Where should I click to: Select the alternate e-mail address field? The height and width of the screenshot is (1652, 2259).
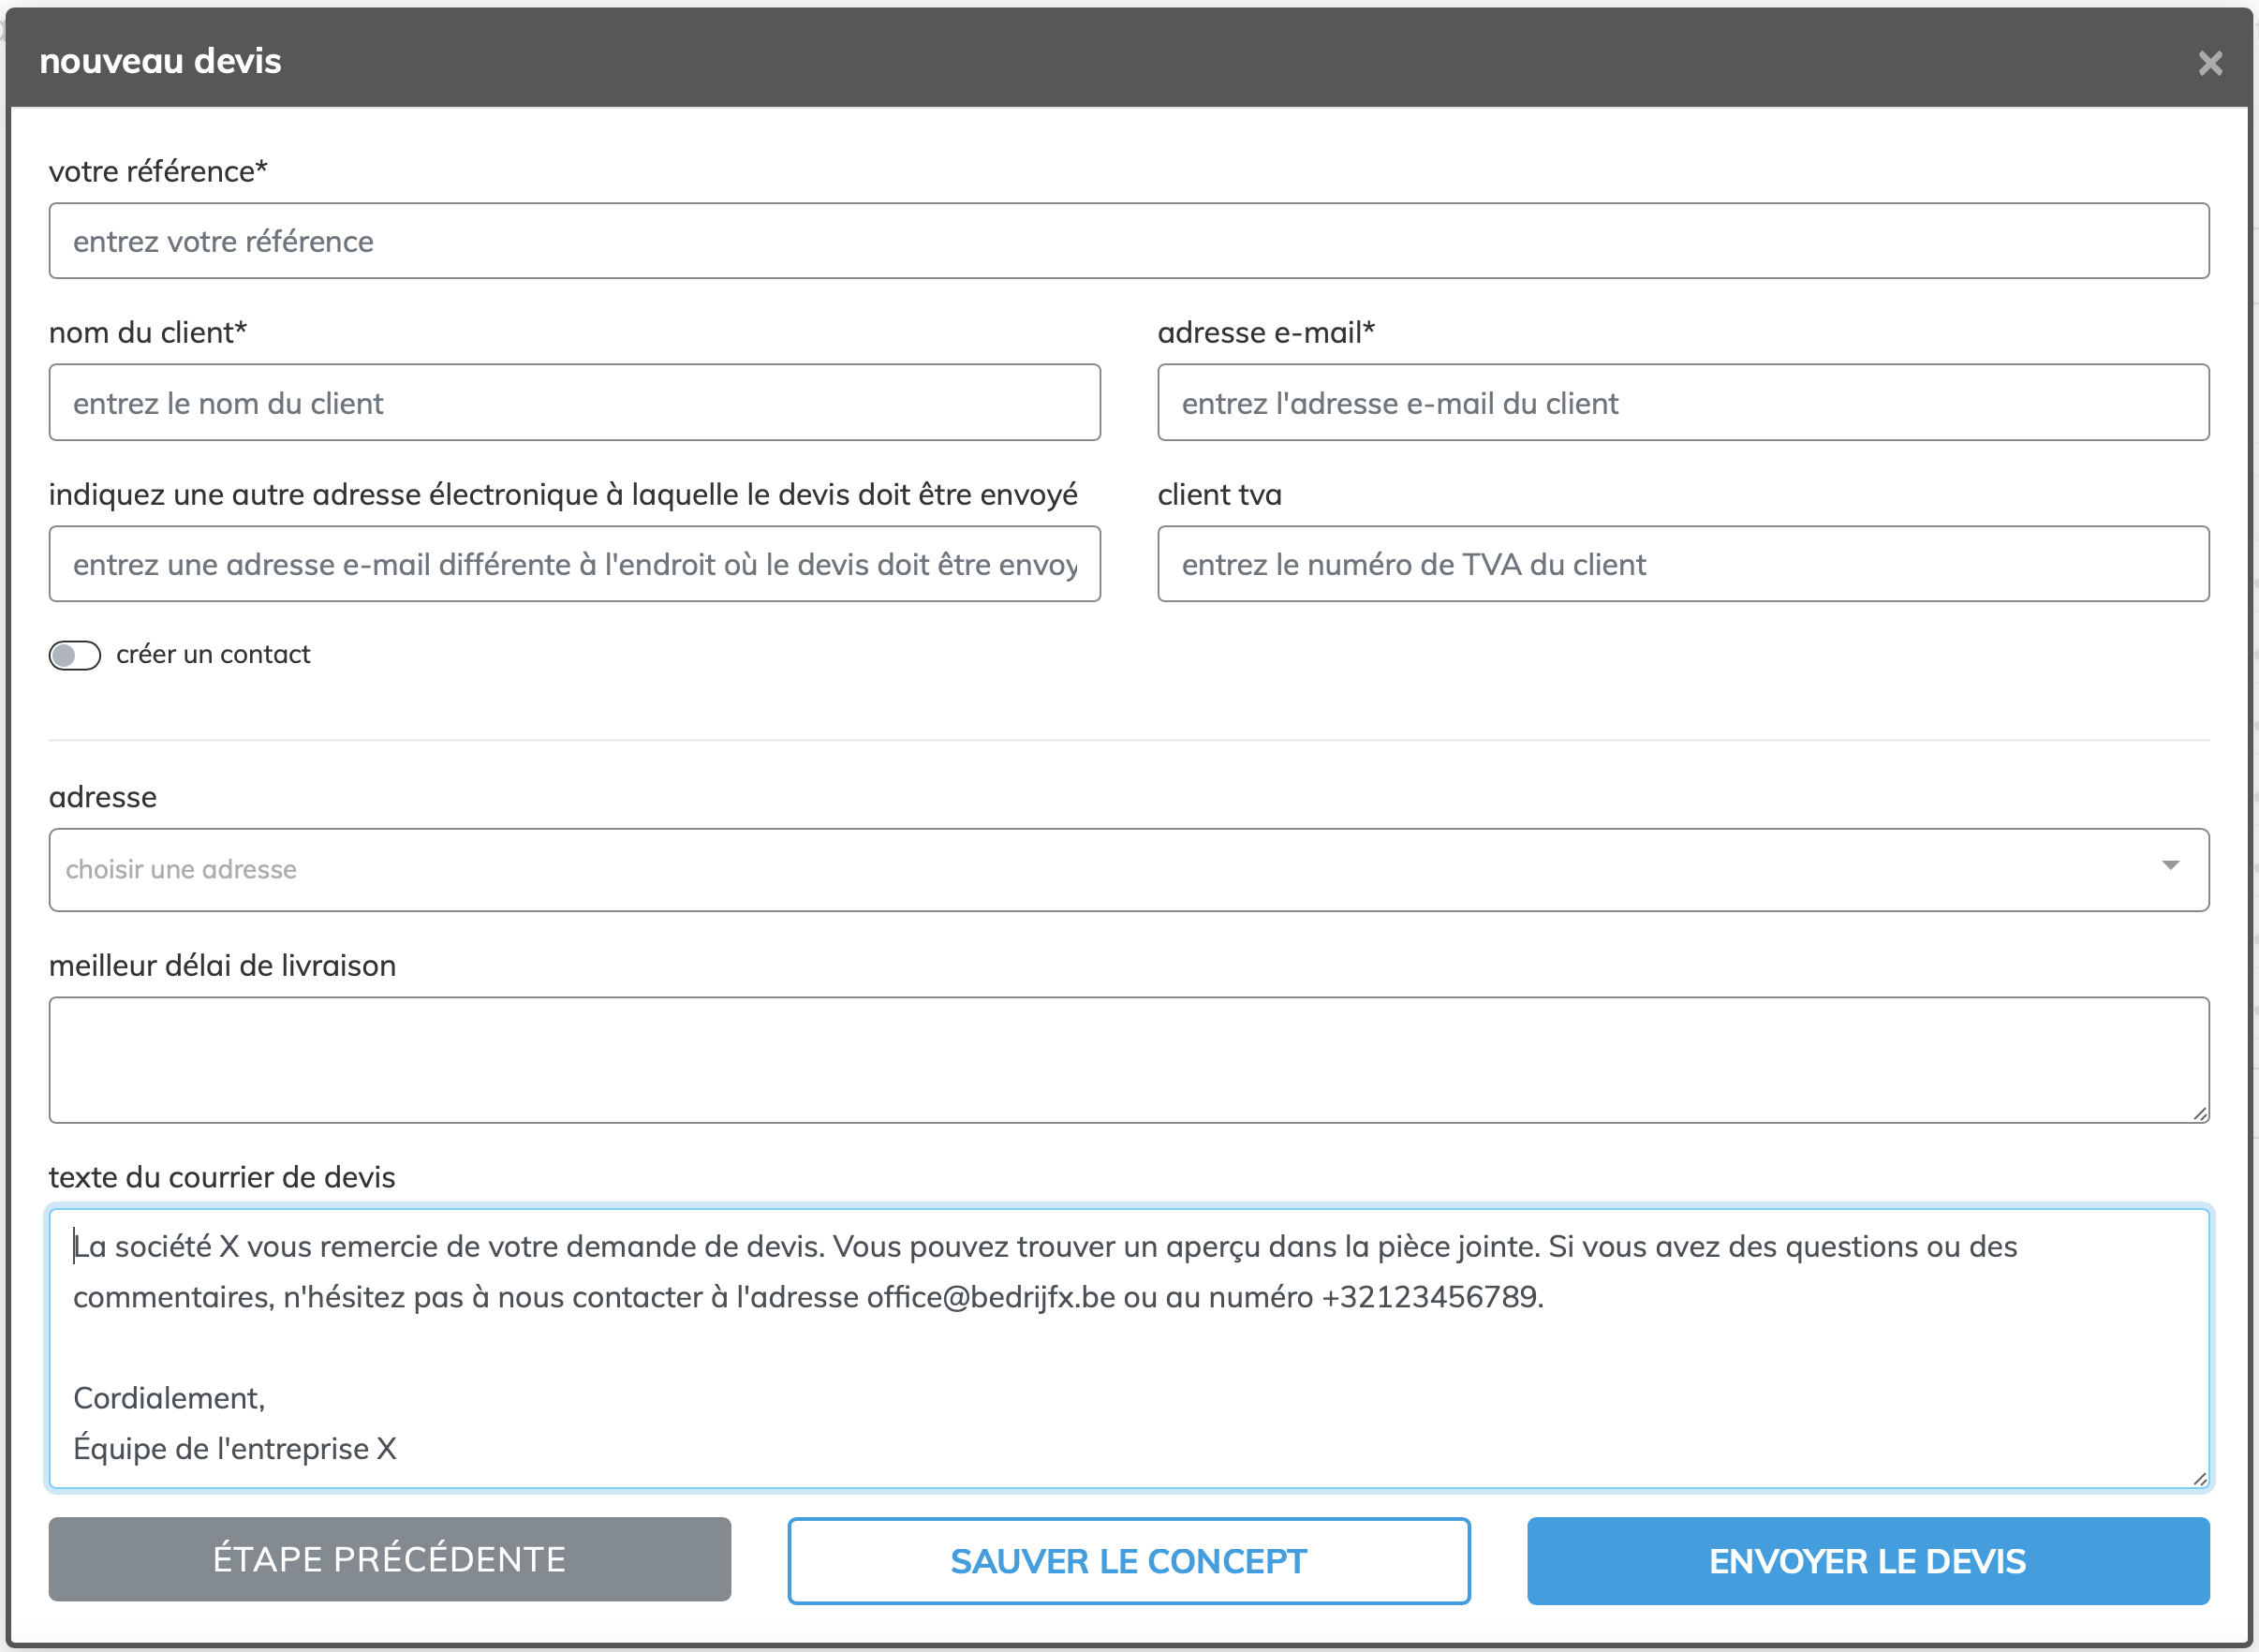pyautogui.click(x=575, y=564)
